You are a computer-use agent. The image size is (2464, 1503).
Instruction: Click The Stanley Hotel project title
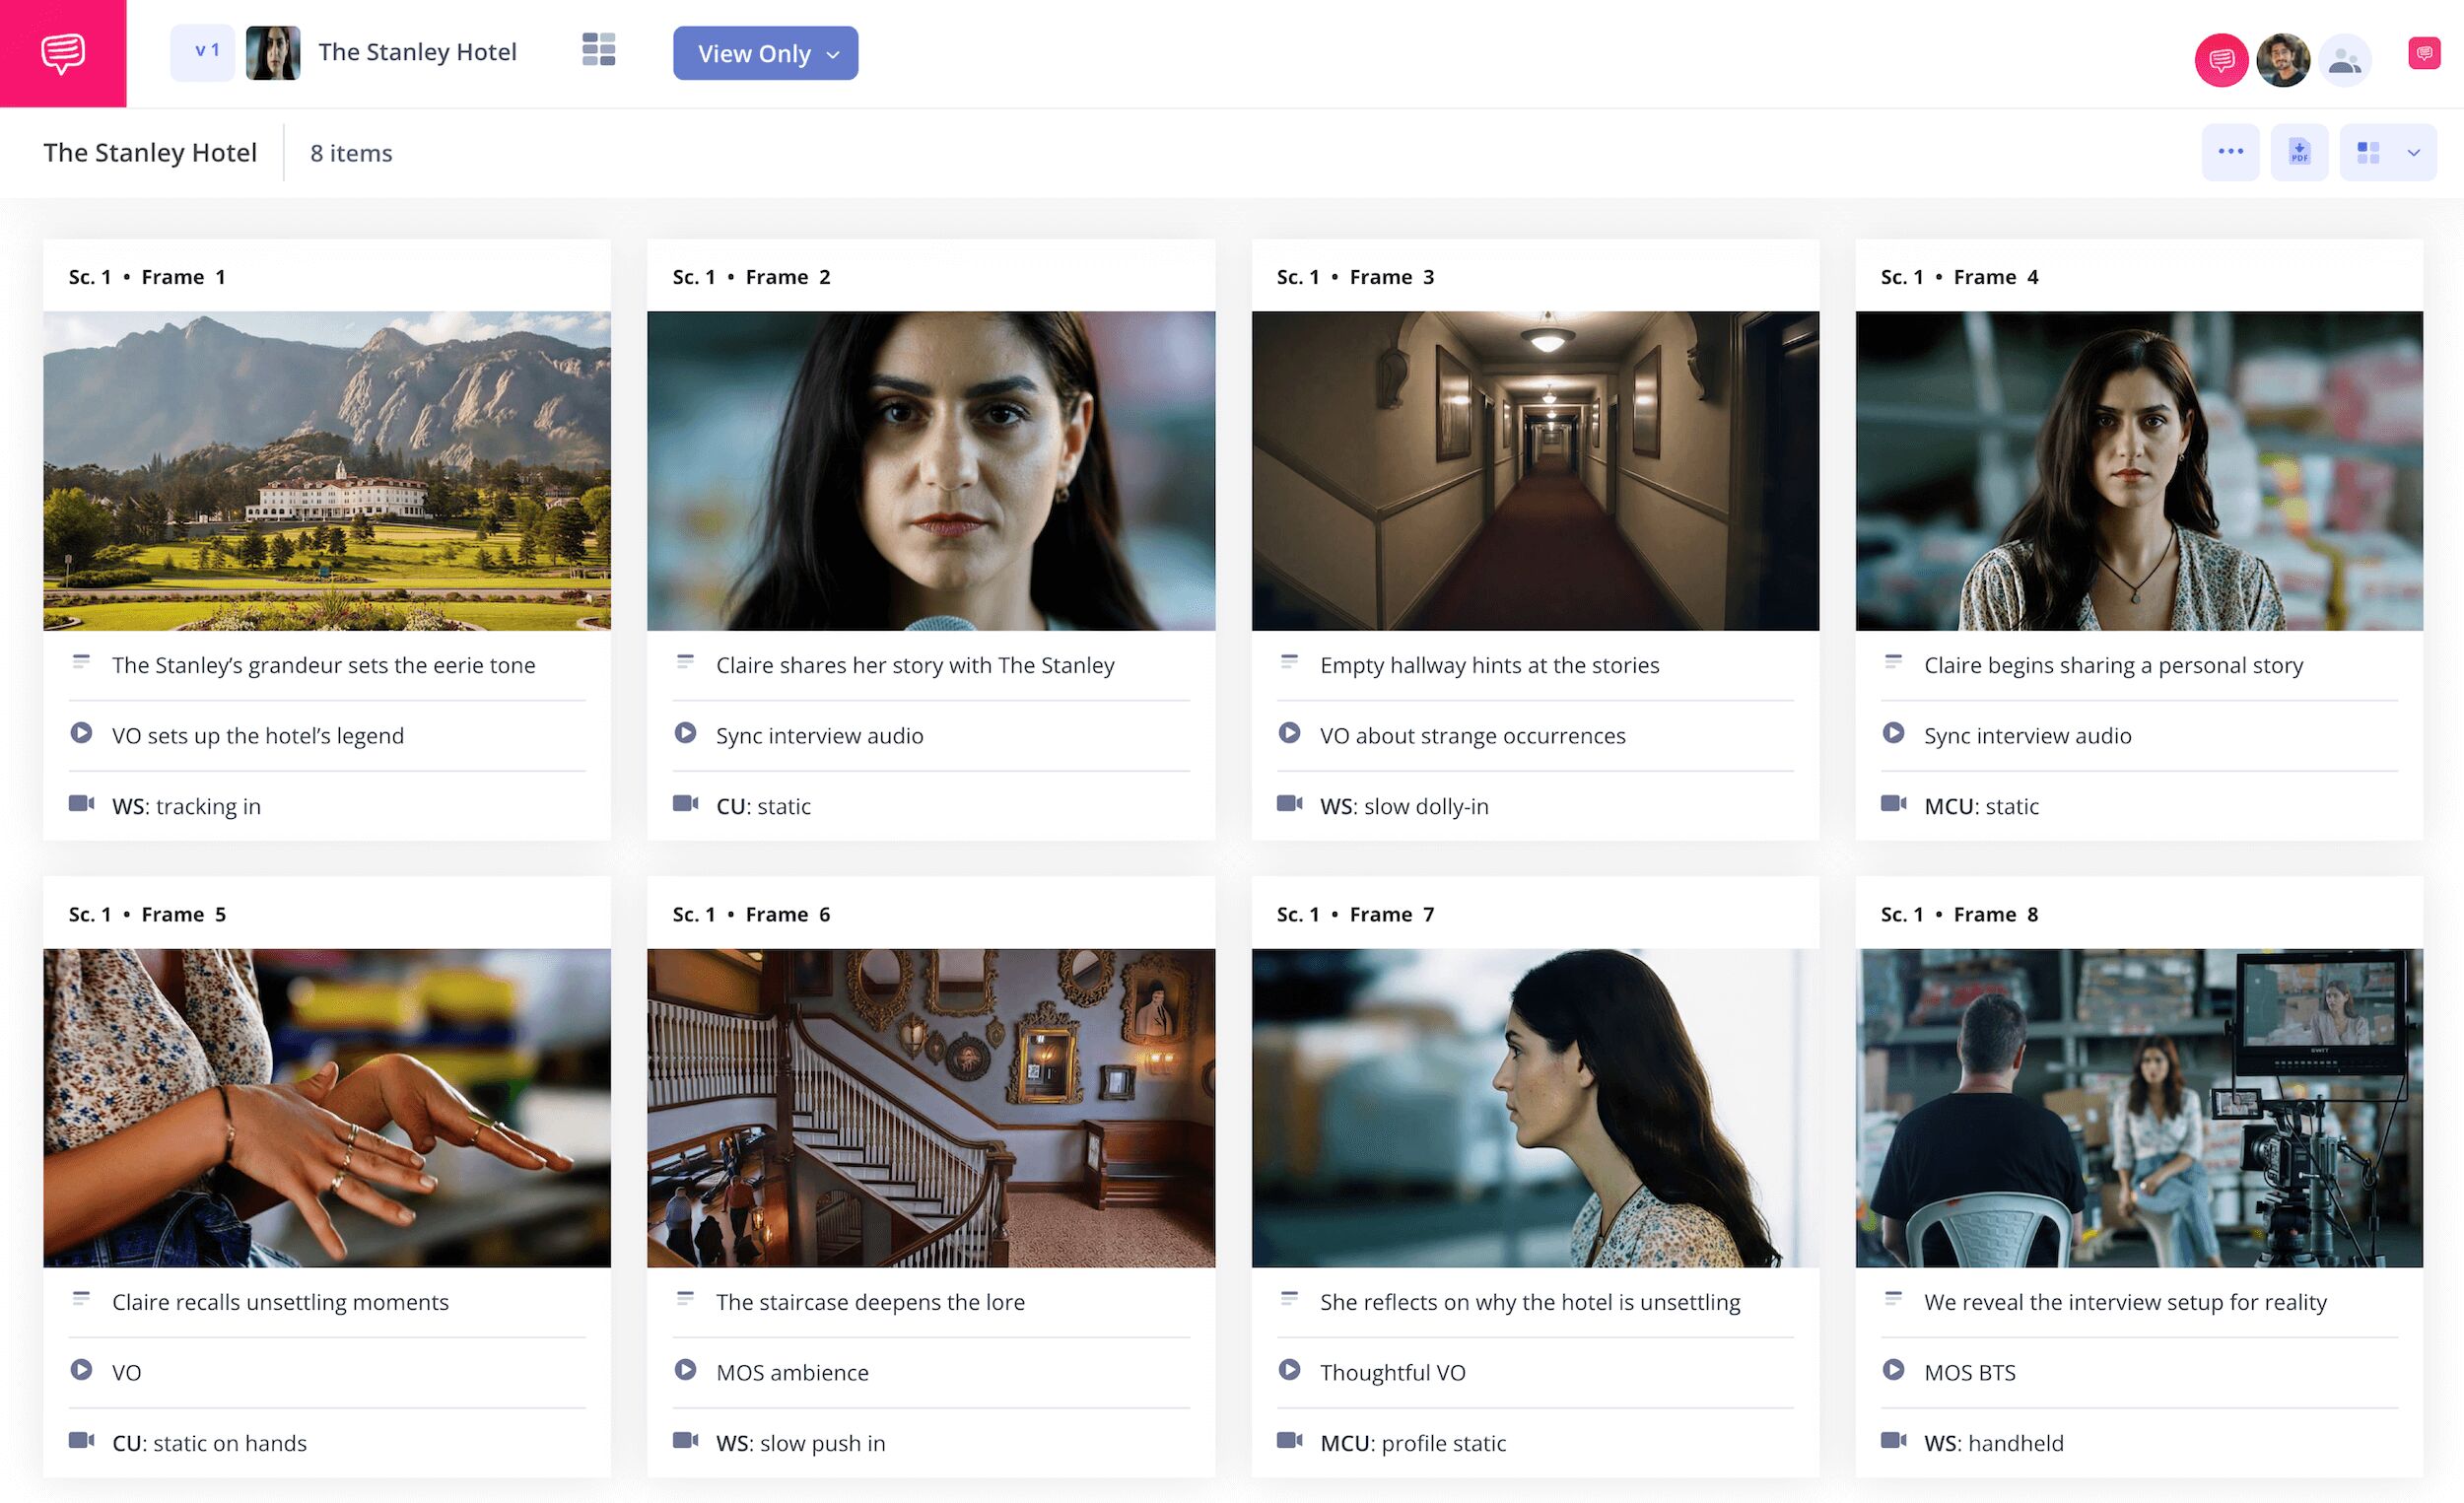(417, 51)
